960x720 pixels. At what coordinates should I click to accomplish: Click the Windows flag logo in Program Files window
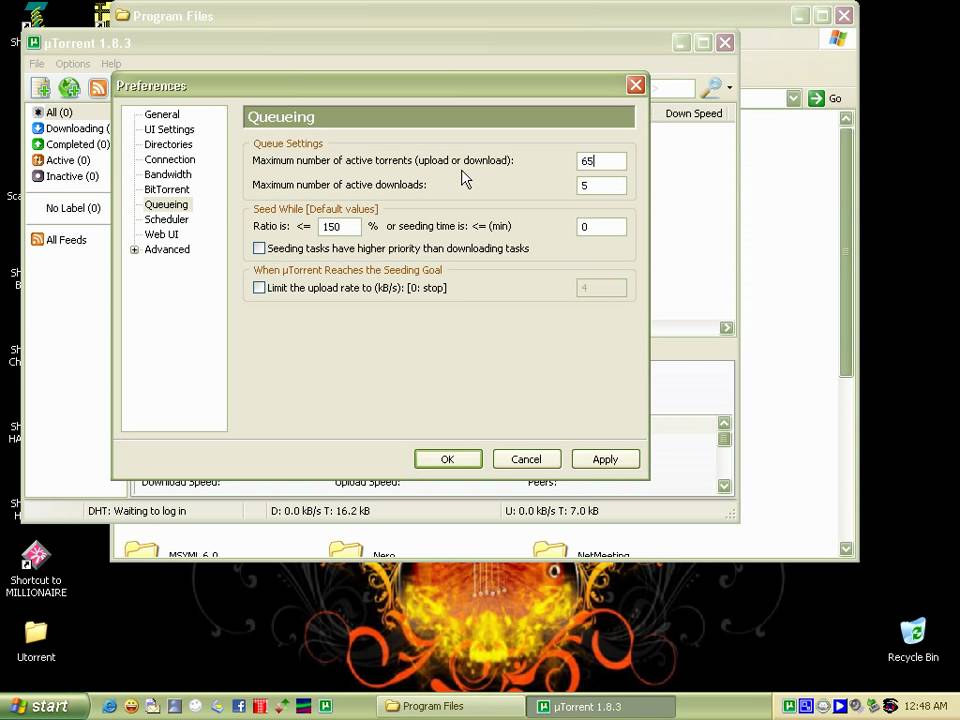tap(838, 38)
